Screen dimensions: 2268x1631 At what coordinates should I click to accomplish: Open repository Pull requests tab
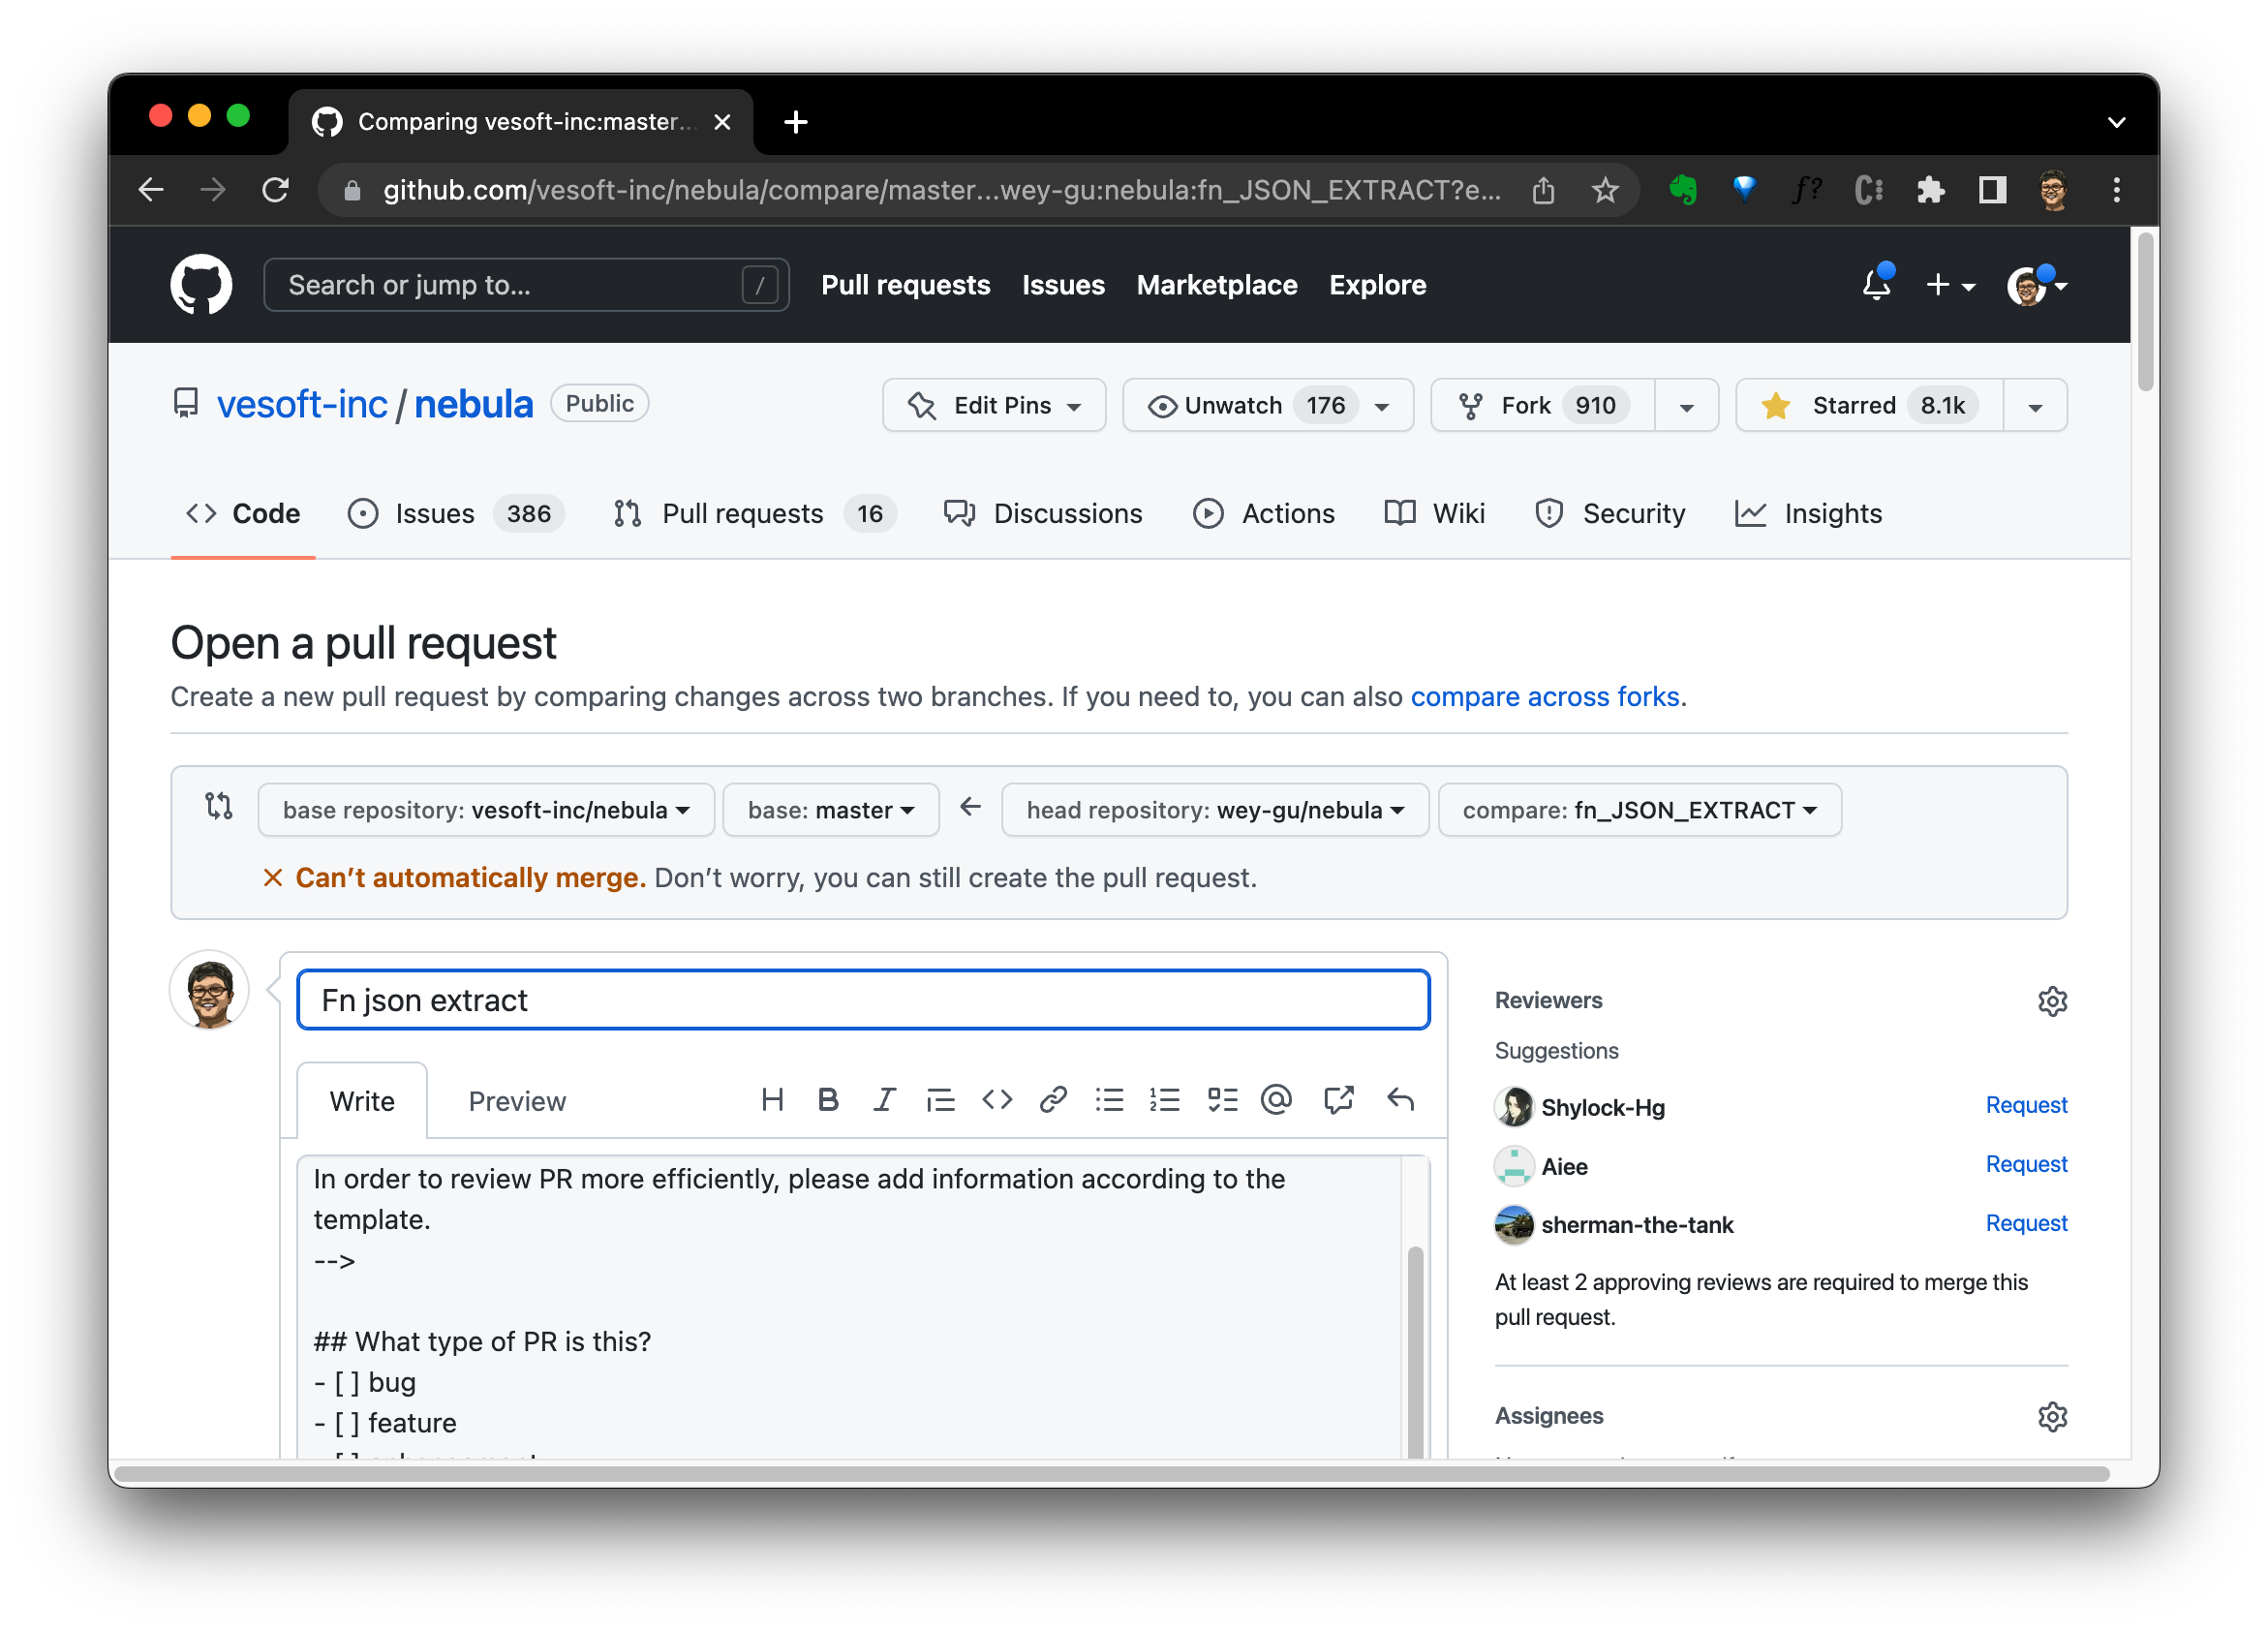click(755, 513)
